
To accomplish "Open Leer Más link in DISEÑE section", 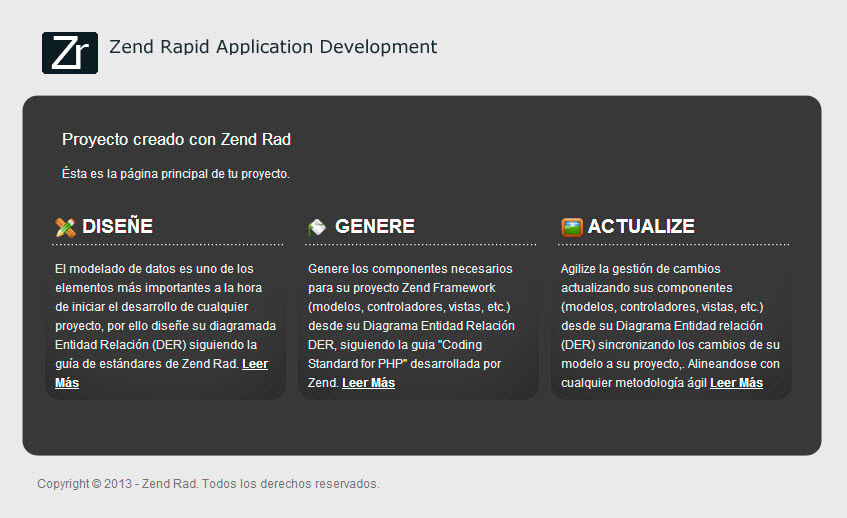I will (x=254, y=364).
